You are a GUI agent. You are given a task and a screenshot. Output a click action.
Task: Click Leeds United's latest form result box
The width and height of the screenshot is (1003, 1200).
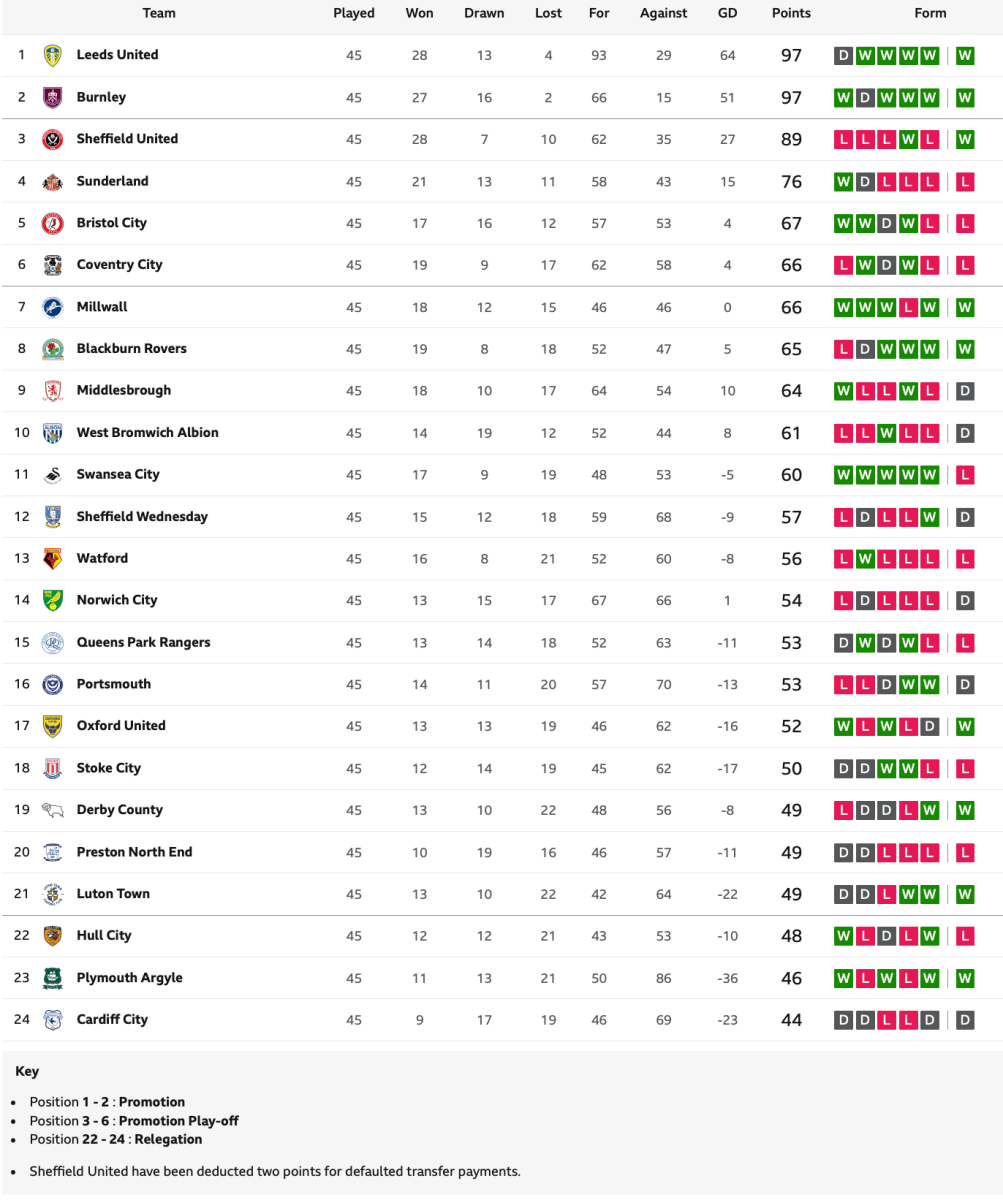pos(965,56)
